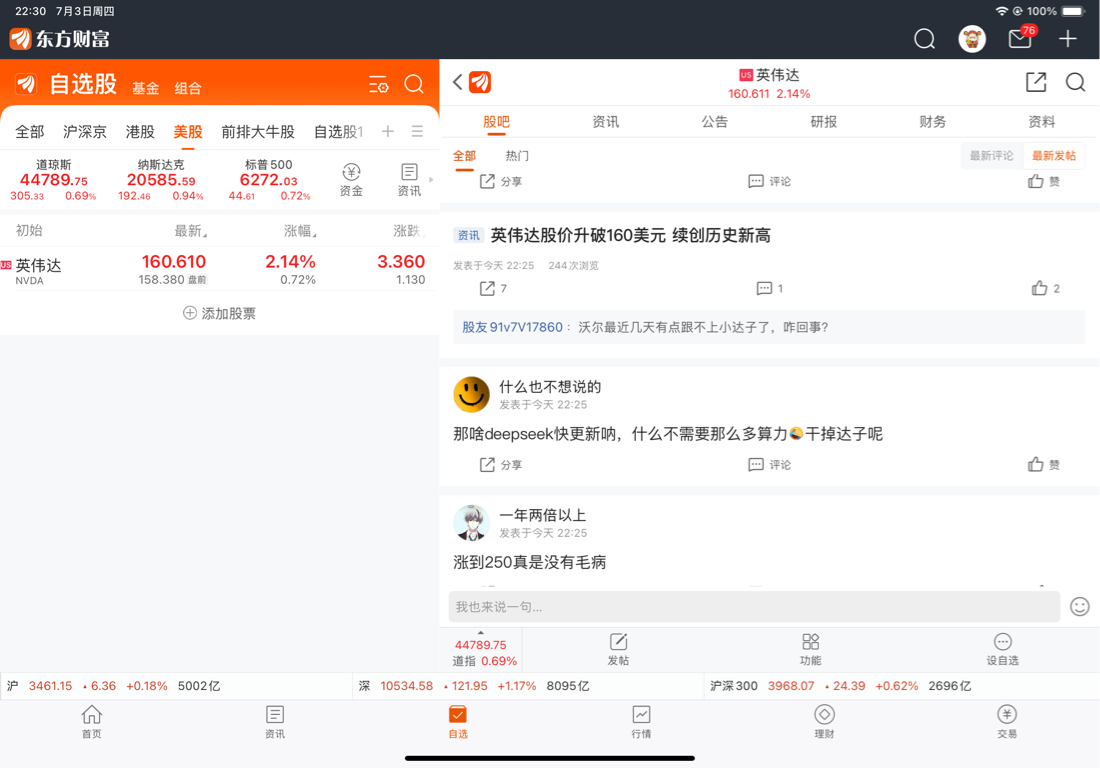This screenshot has width=1100, height=768.
Task: Share the 英伟达 stock page
Action: 1035,82
